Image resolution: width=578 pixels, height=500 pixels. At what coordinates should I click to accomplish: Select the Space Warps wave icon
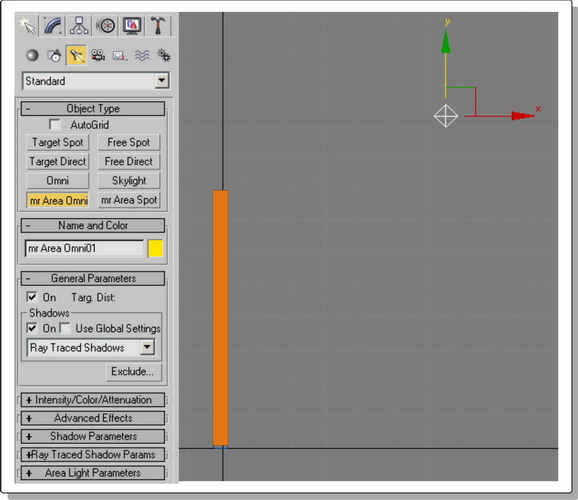click(142, 55)
